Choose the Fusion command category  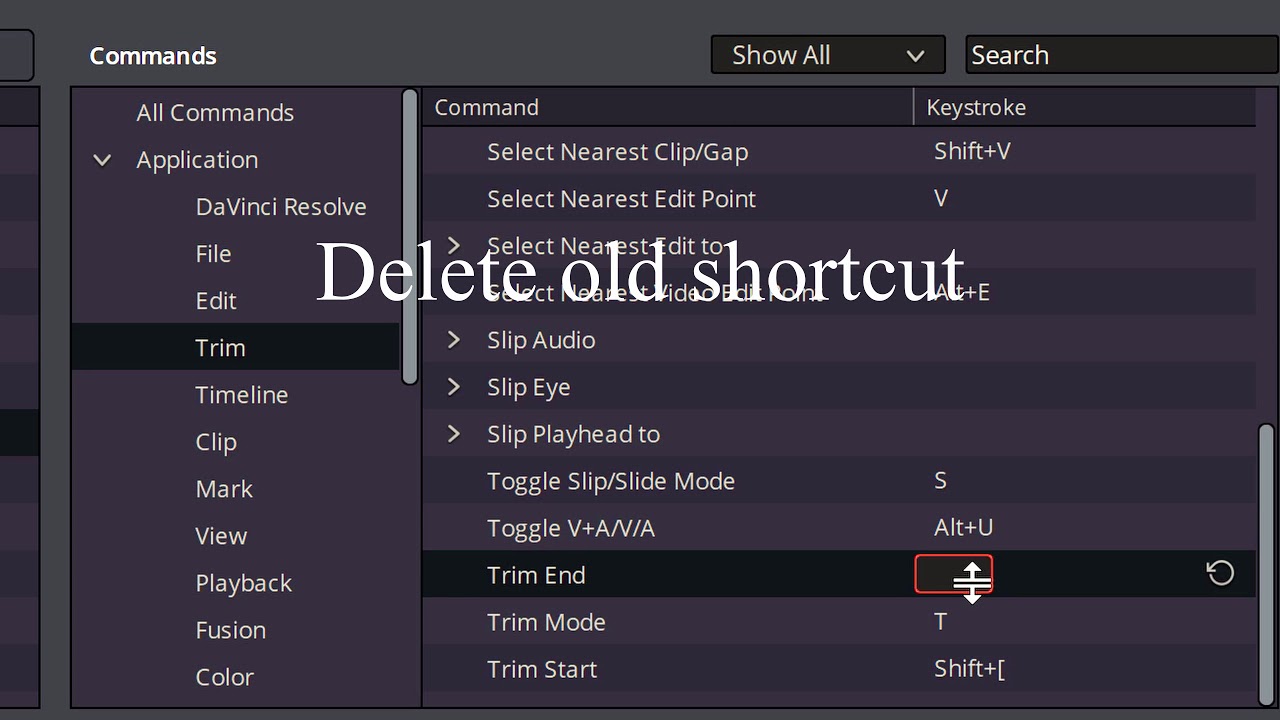click(x=231, y=630)
